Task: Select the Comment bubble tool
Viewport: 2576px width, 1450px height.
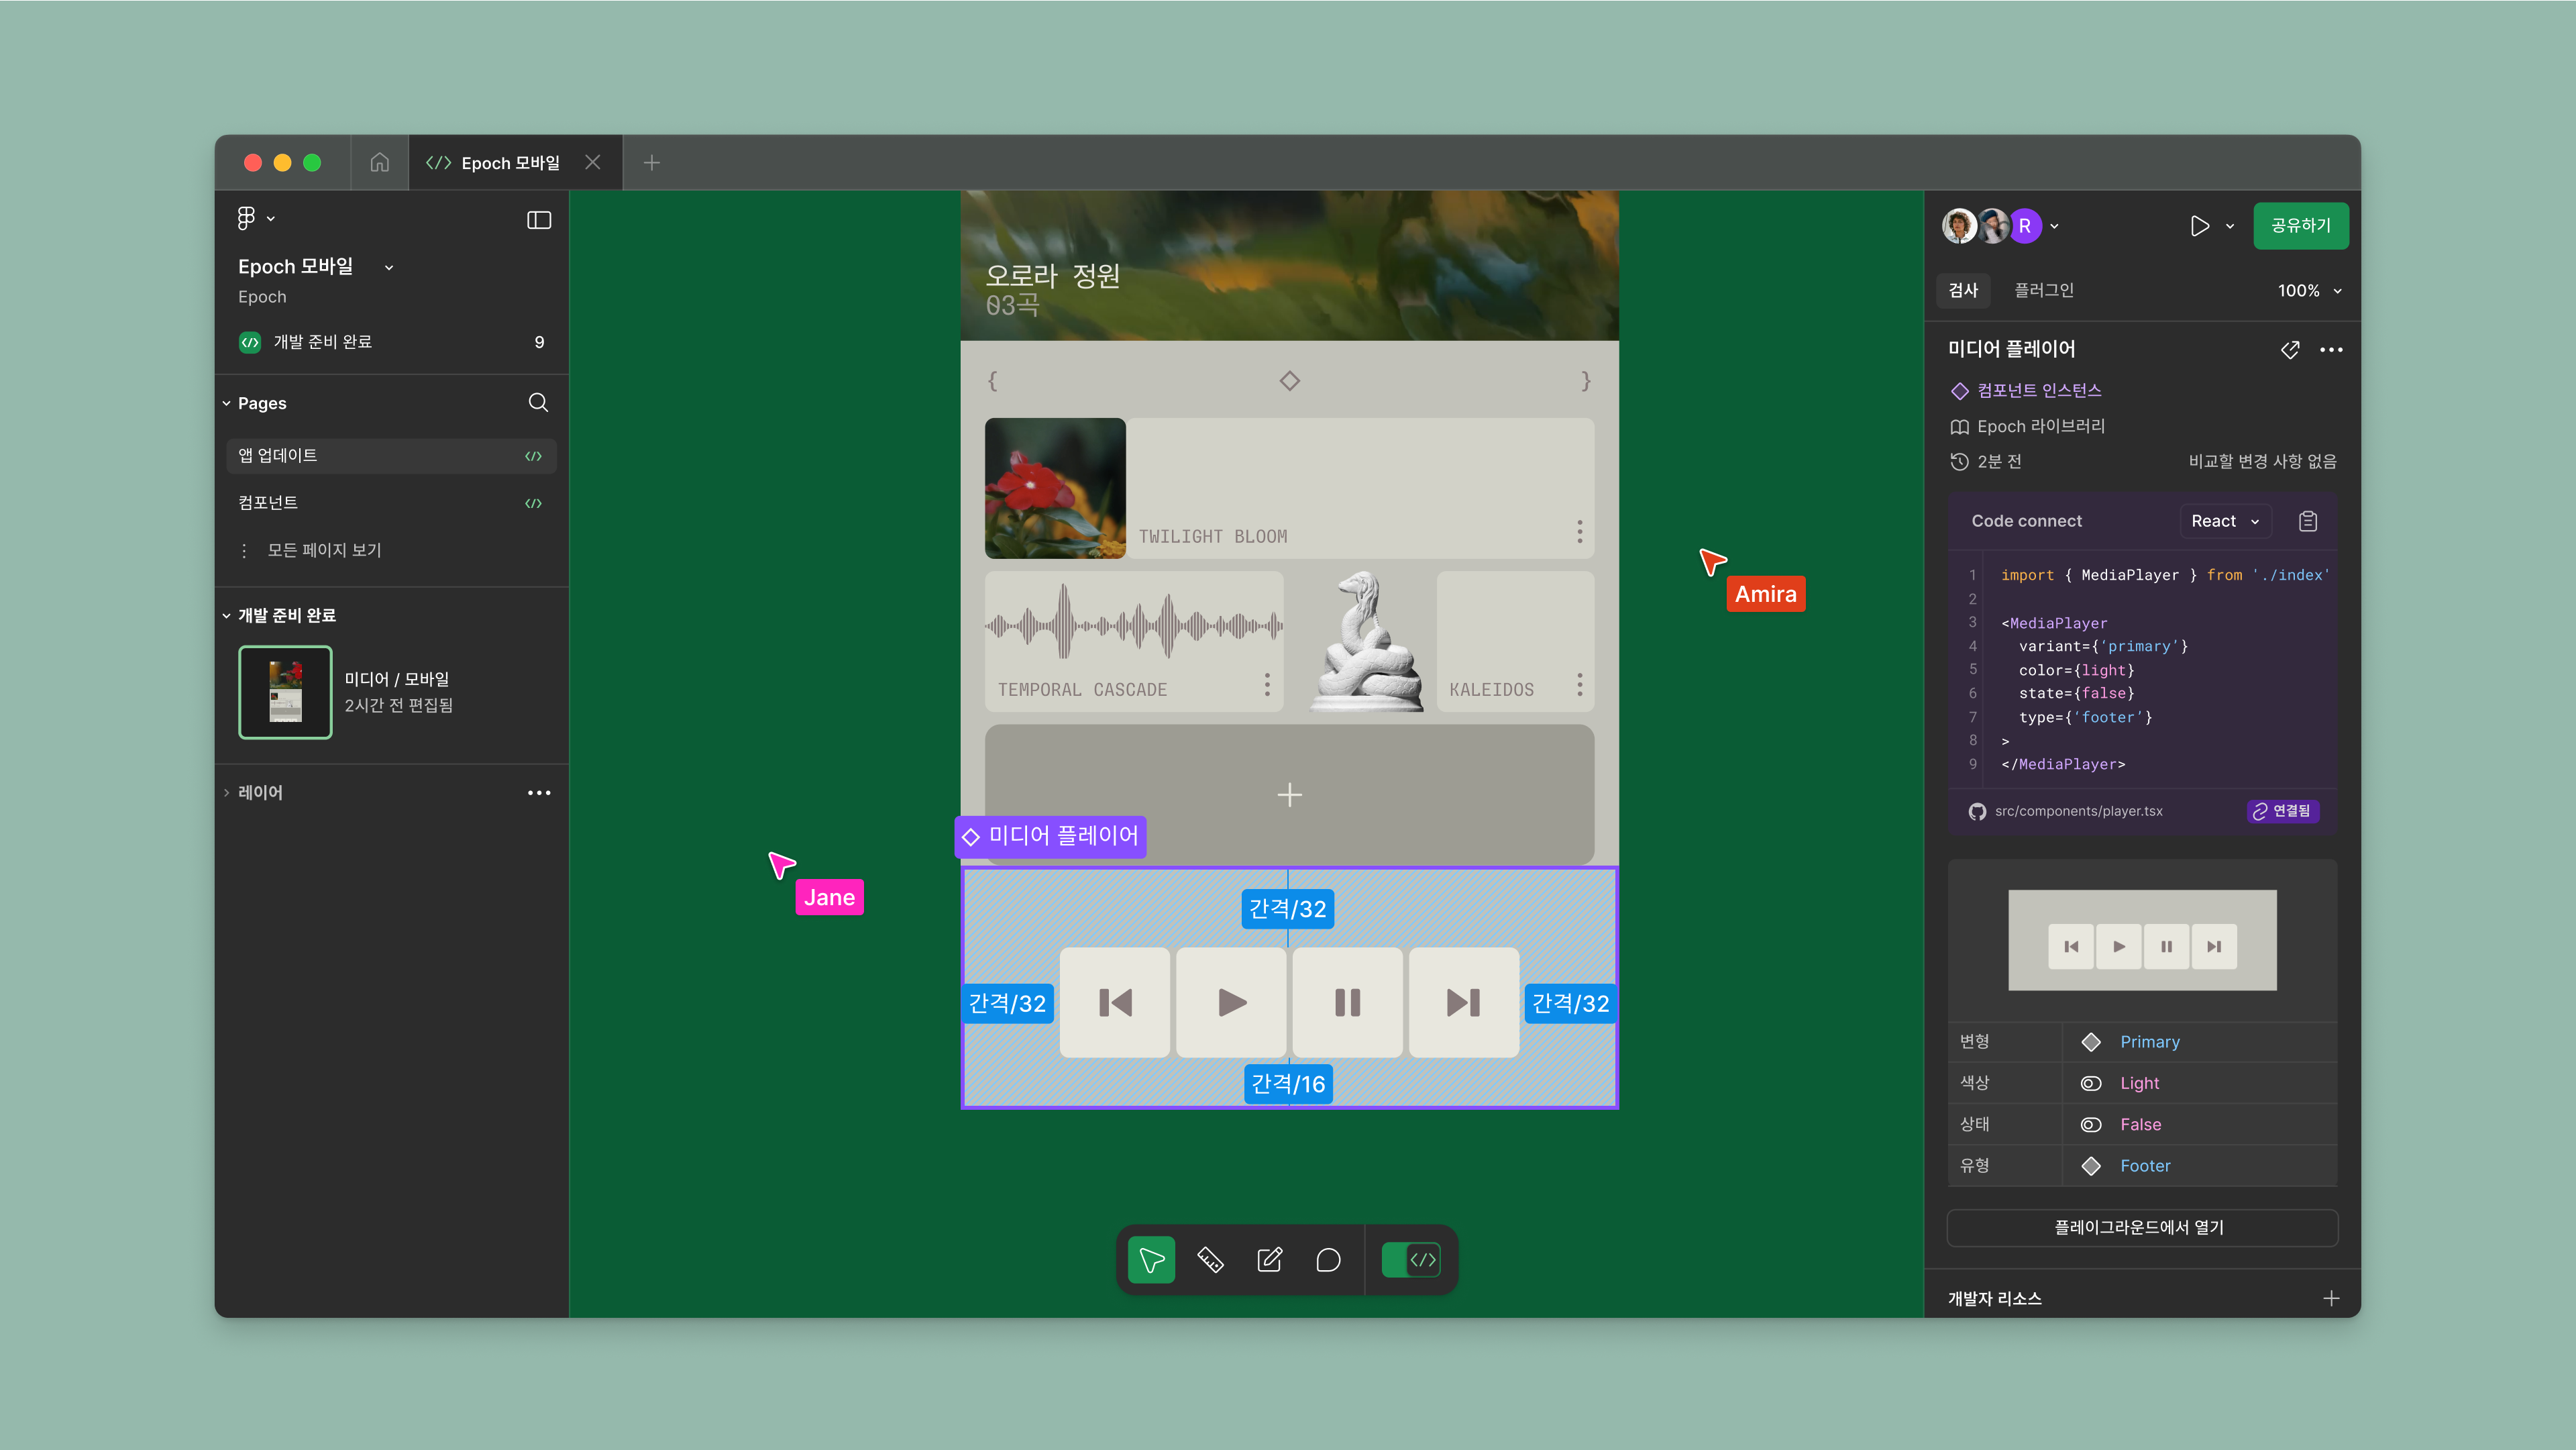Action: coord(1328,1260)
